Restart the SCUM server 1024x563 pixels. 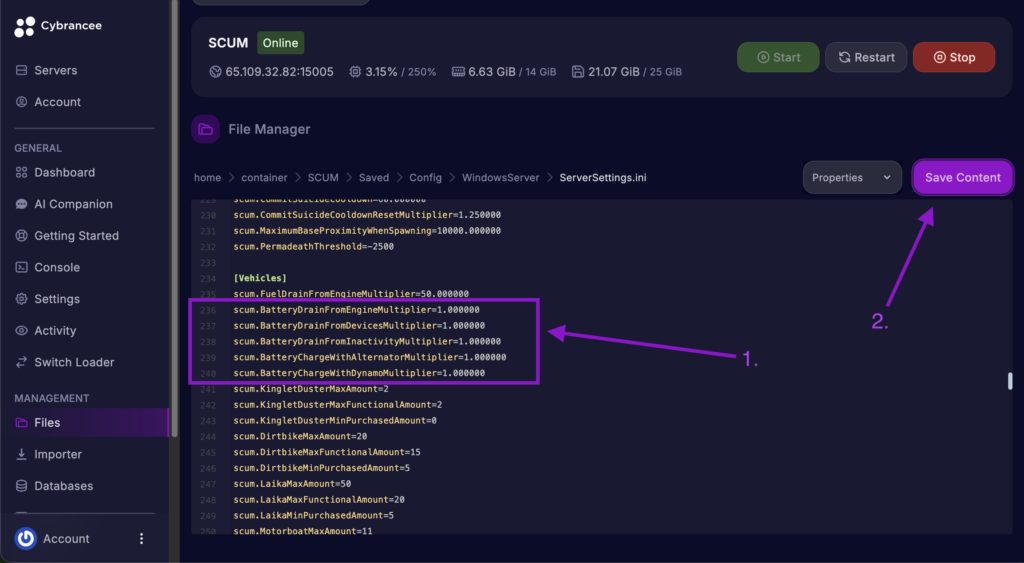point(866,57)
